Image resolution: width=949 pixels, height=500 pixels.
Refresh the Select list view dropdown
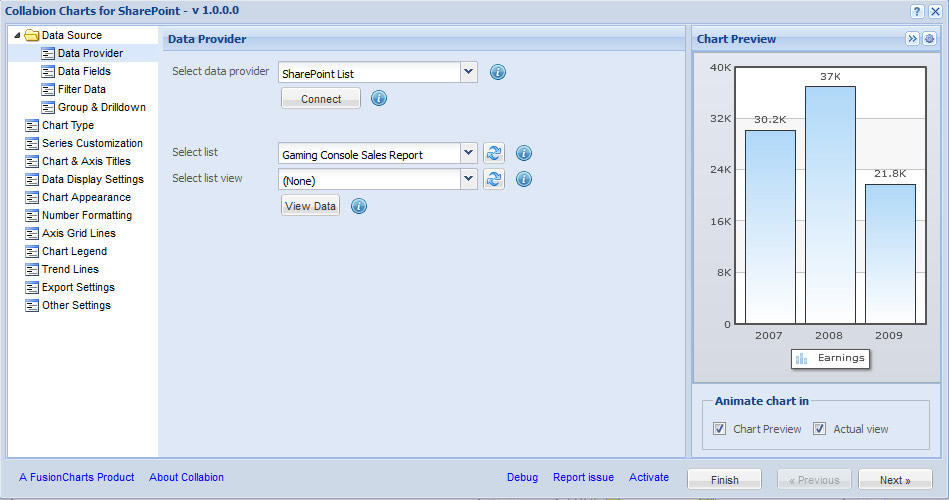[x=494, y=179]
